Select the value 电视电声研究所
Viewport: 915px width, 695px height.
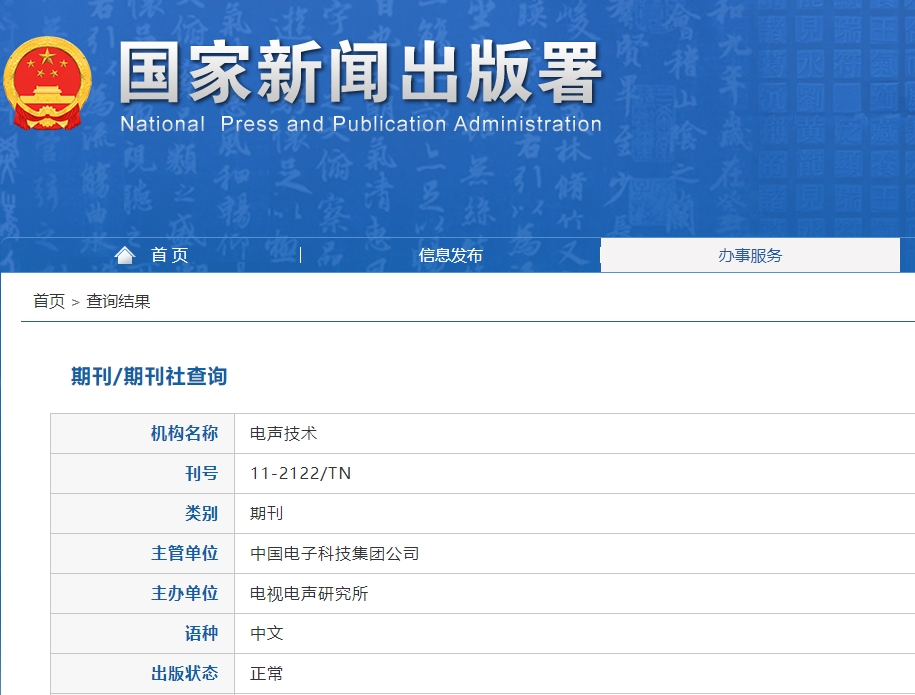(309, 593)
